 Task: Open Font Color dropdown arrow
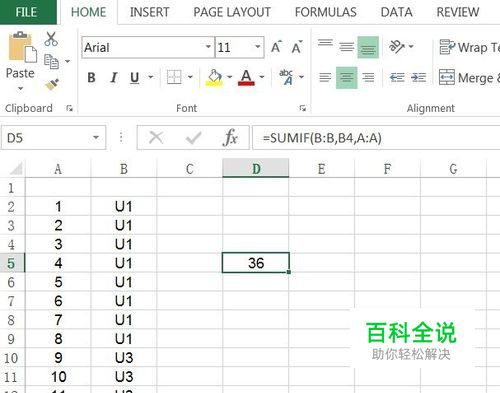pos(262,77)
